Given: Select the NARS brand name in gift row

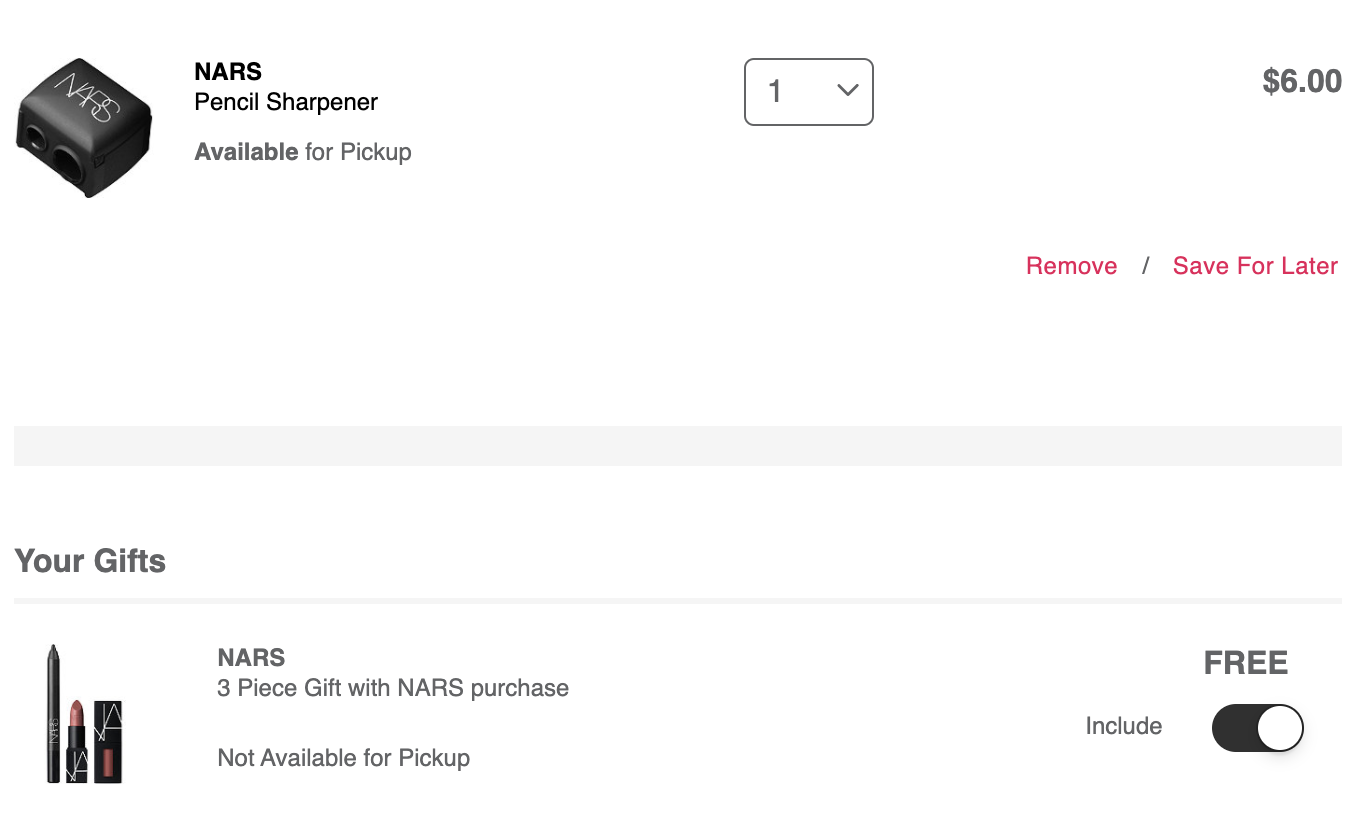Looking at the screenshot, I should click(x=251, y=658).
